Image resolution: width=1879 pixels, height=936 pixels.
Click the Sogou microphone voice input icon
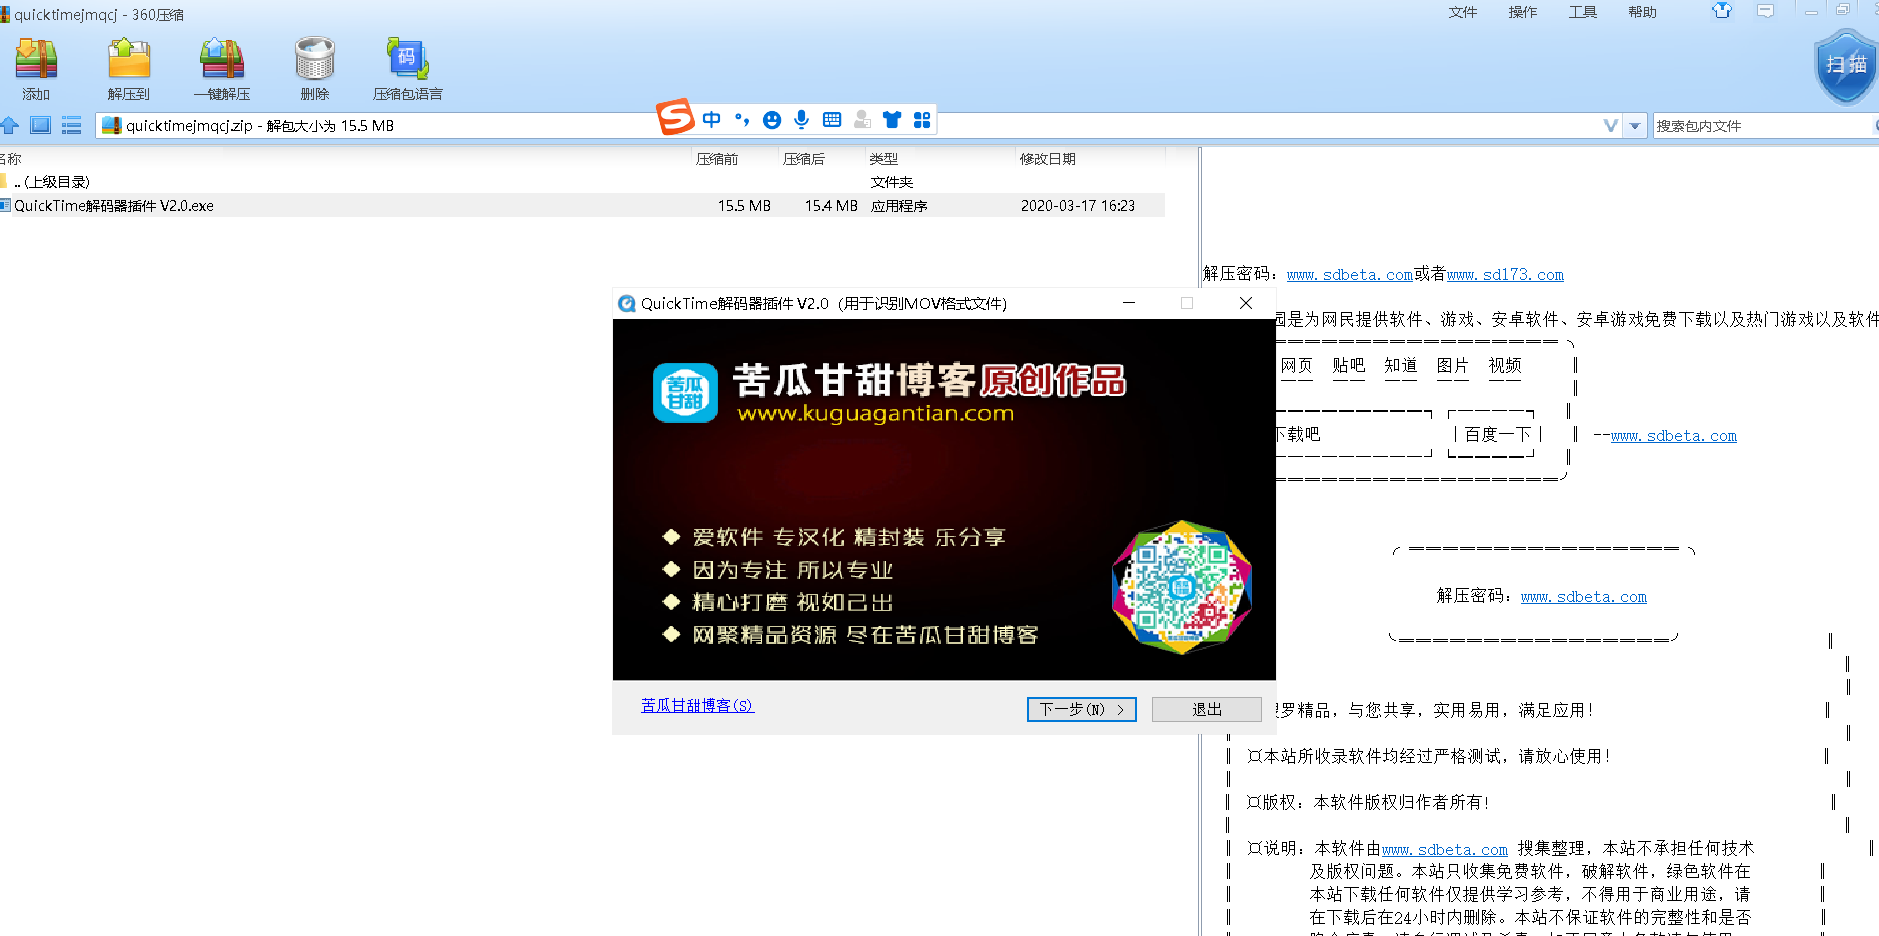click(x=801, y=120)
